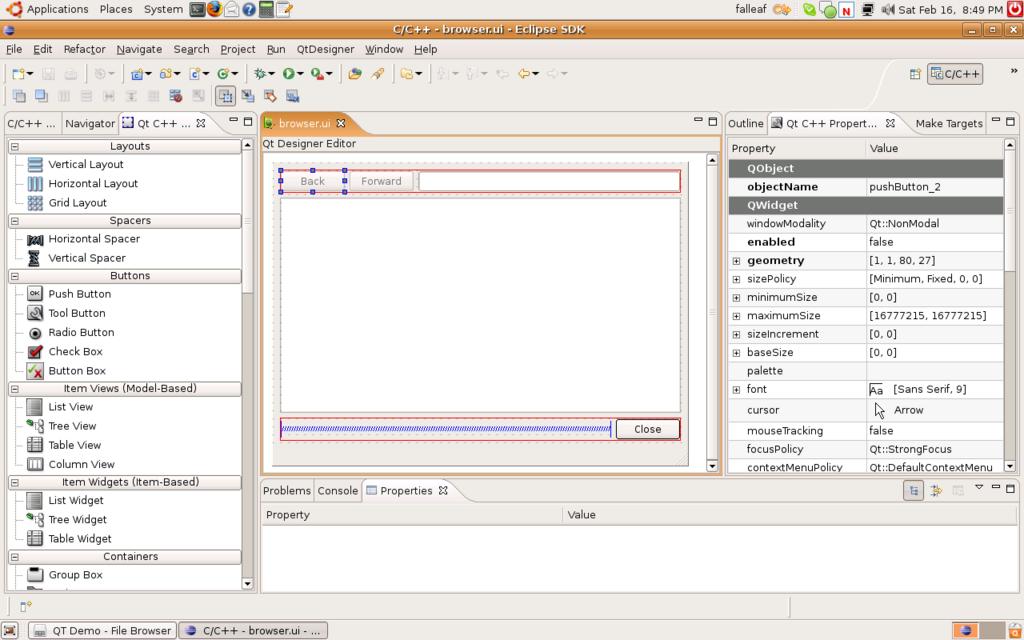This screenshot has width=1024, height=640.
Task: Click the green Run toolbar icon
Action: click(x=288, y=73)
